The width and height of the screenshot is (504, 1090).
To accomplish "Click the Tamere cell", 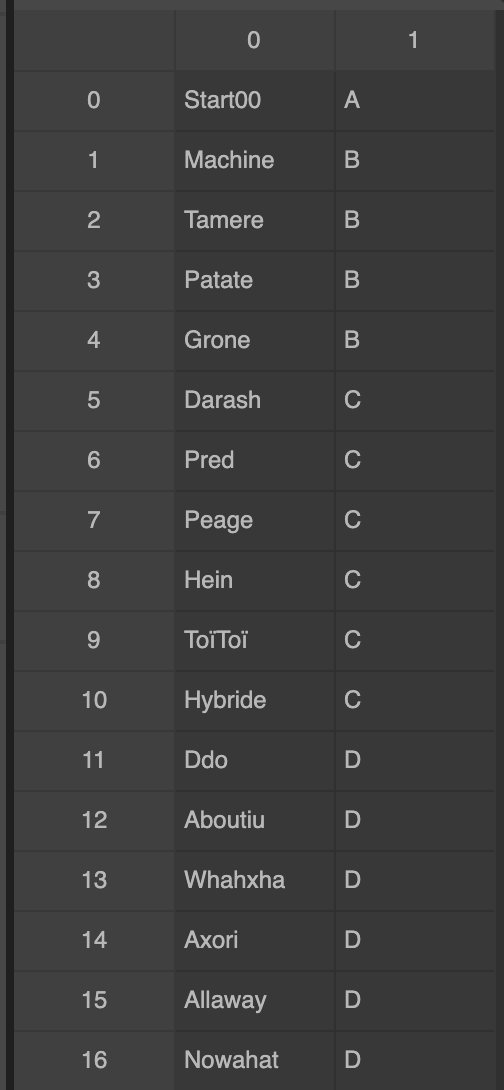I will (254, 220).
